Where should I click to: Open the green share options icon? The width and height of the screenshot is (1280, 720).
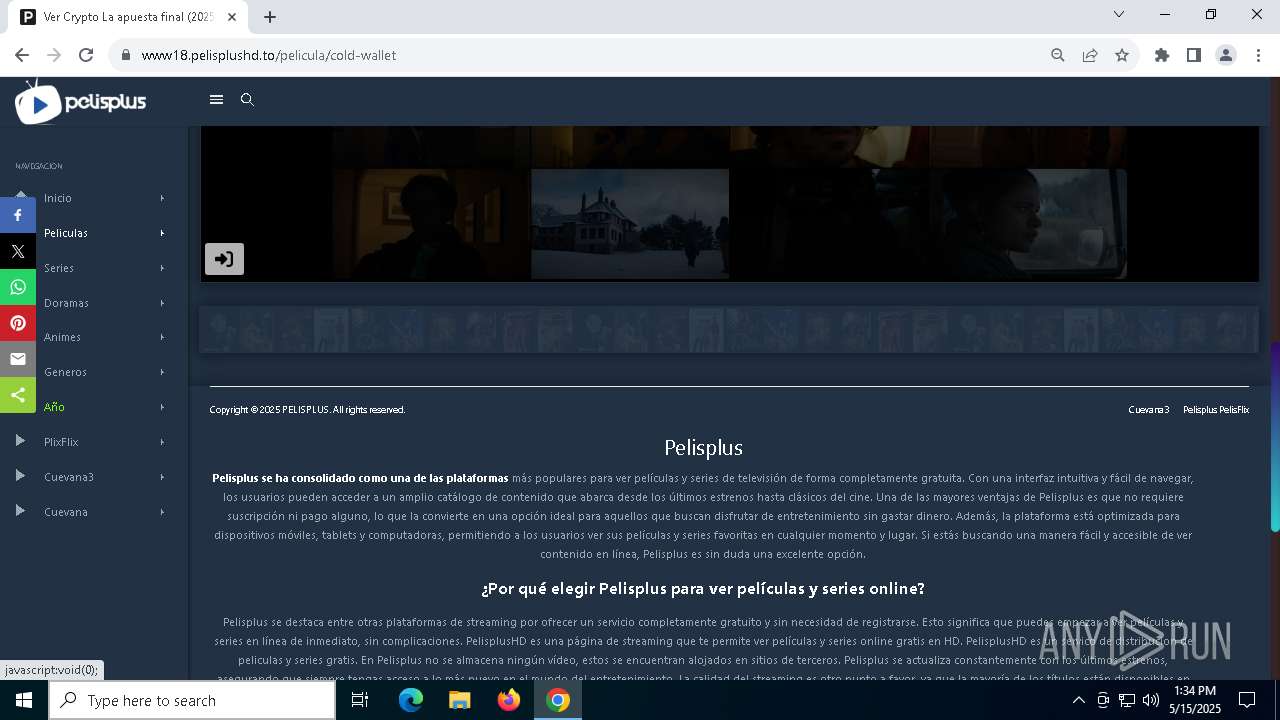(x=18, y=395)
